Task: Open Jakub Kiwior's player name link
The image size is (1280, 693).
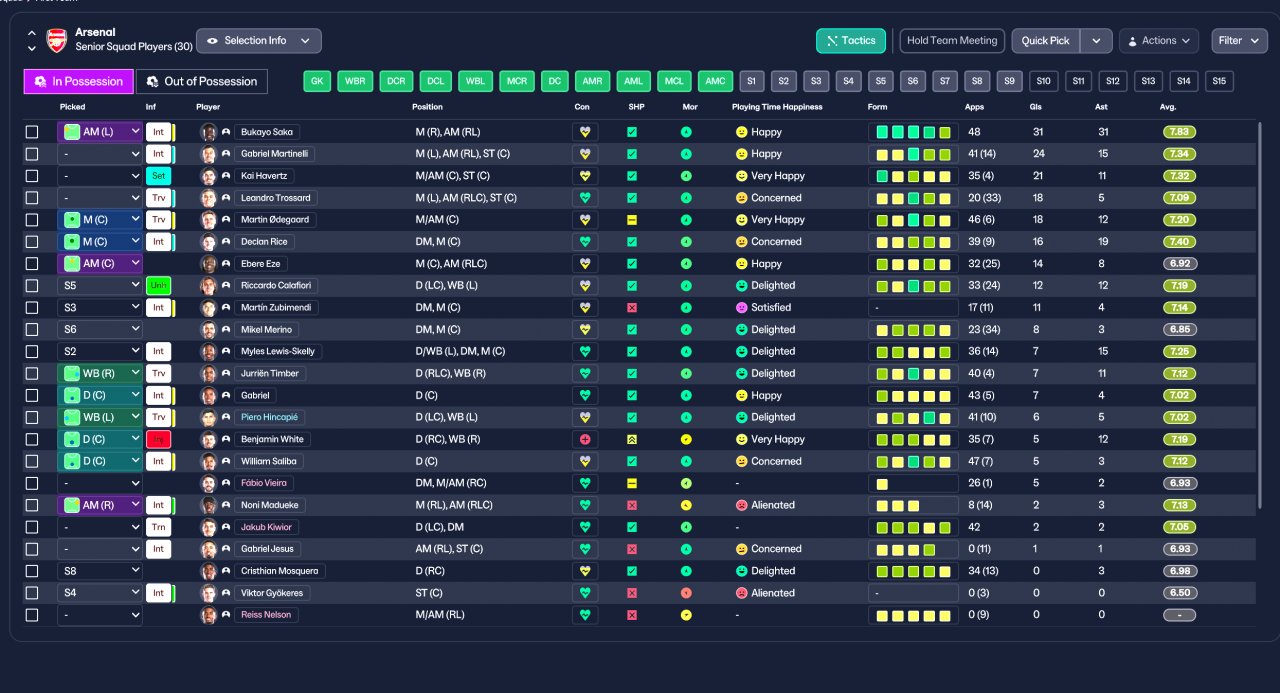Action: pyautogui.click(x=265, y=527)
